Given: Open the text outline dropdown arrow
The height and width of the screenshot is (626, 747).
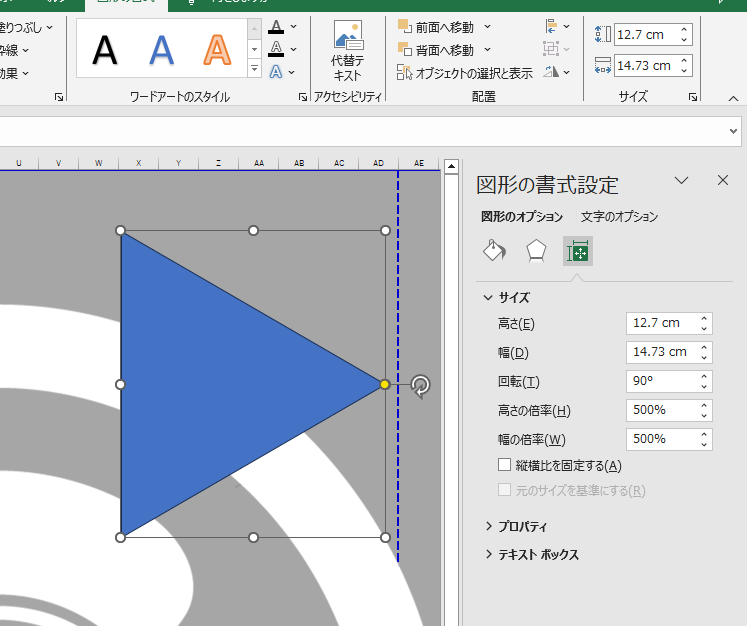Looking at the screenshot, I should tap(293, 49).
